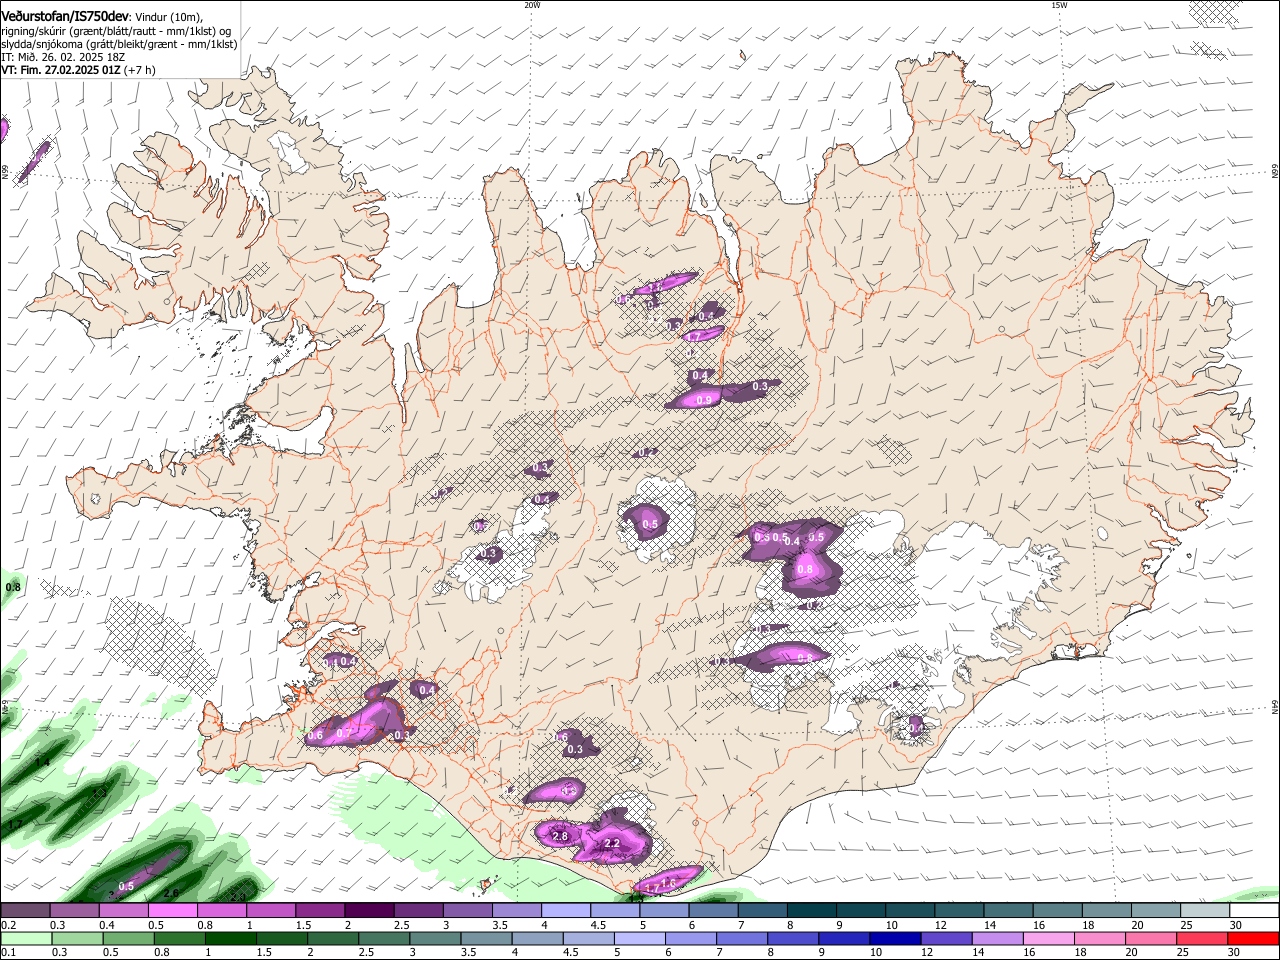The image size is (1280, 960).
Task: Select the darkest purple 2–2.5 swatch in upper legend row
Action: (x=368, y=911)
